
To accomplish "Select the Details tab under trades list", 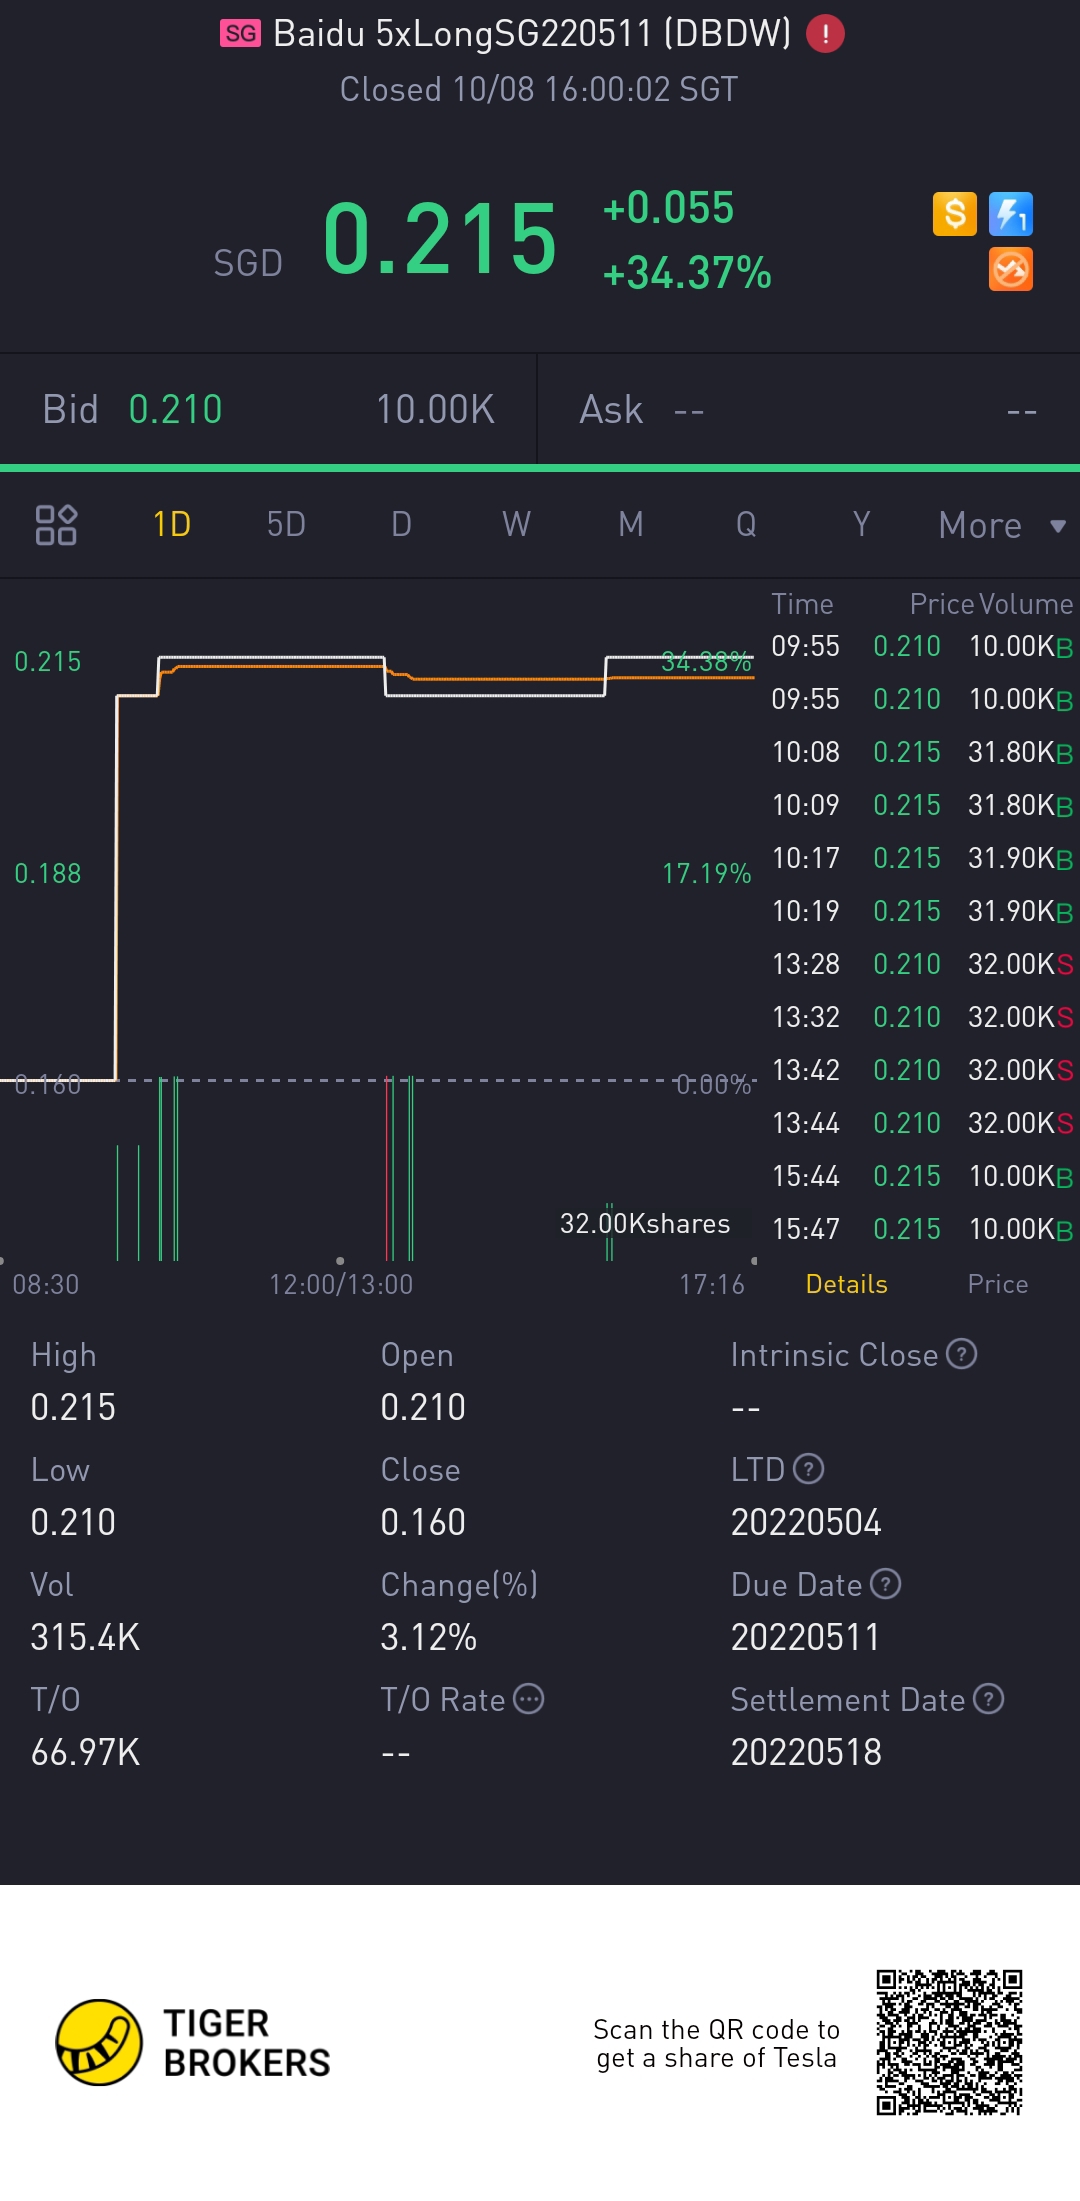I will pyautogui.click(x=847, y=1284).
